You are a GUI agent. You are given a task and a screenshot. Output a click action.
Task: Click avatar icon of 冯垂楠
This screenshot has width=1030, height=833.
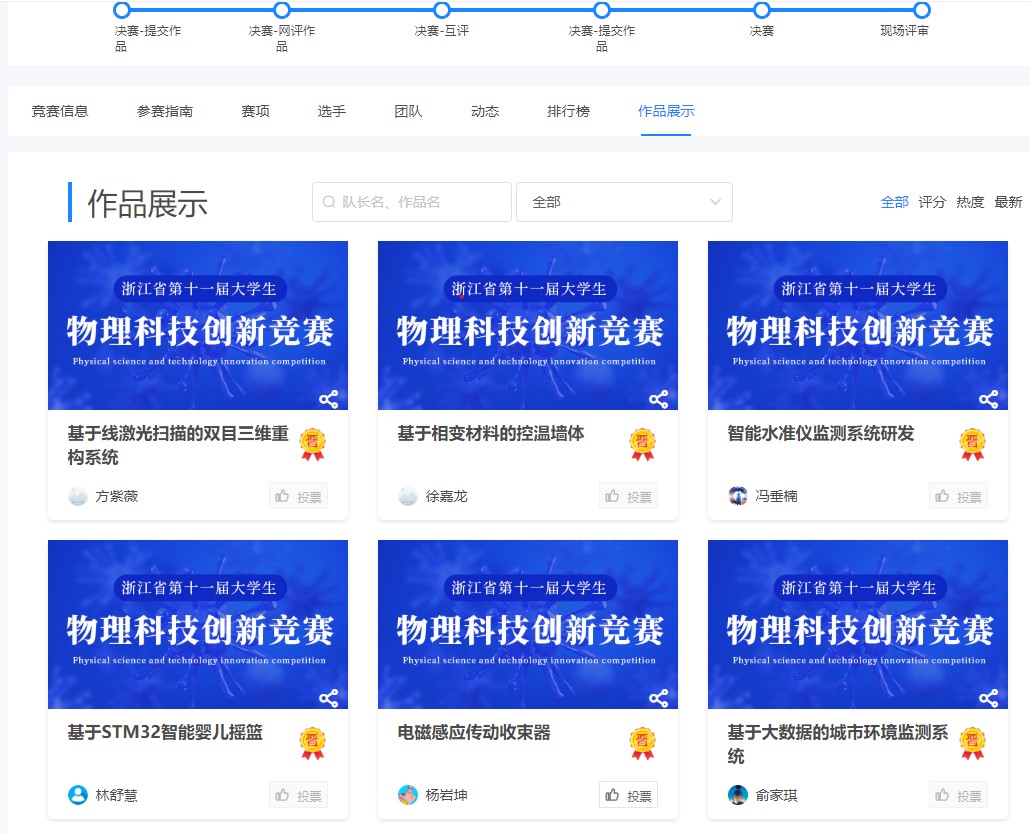(x=738, y=496)
